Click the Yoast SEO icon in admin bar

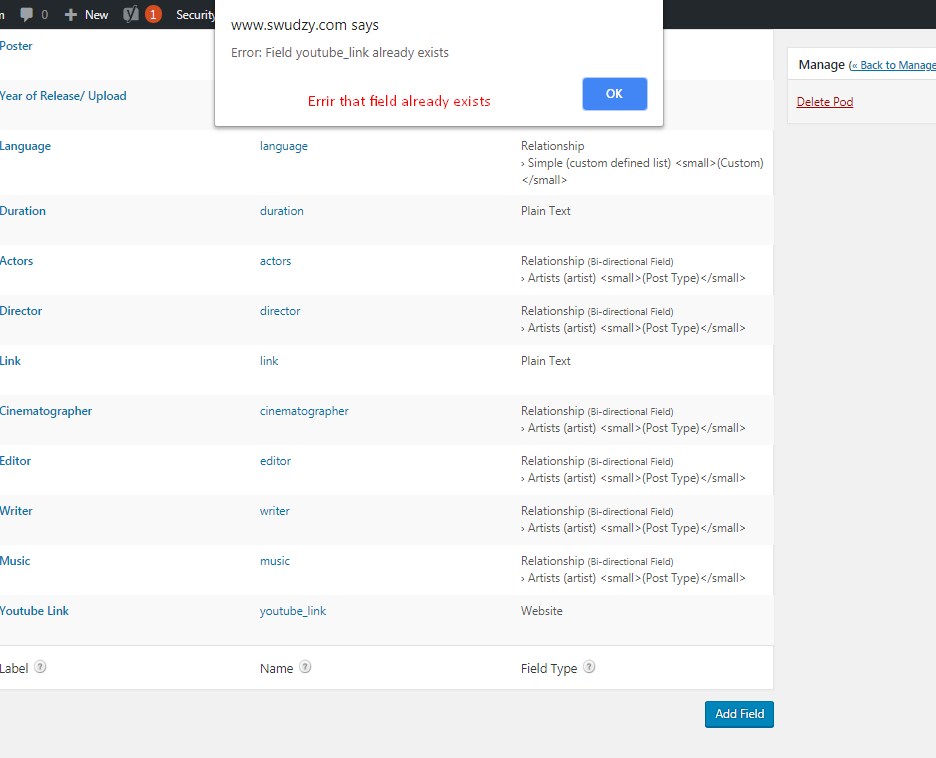pyautogui.click(x=131, y=14)
